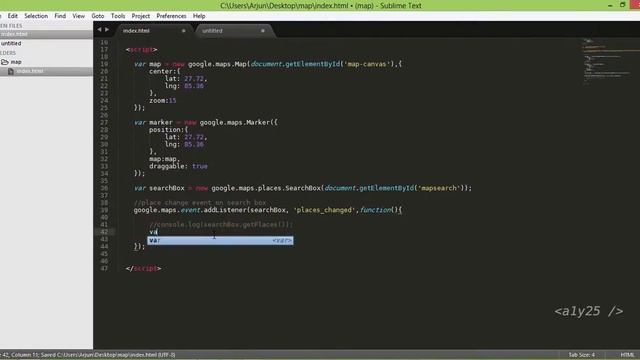Viewport: 640px width, 360px height.
Task: Click the place change event comment
Action: (x=200, y=203)
